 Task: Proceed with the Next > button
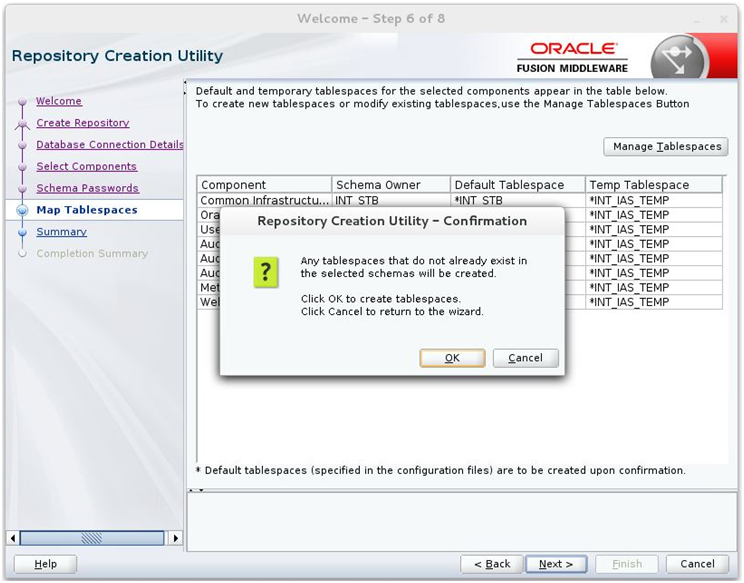556,564
